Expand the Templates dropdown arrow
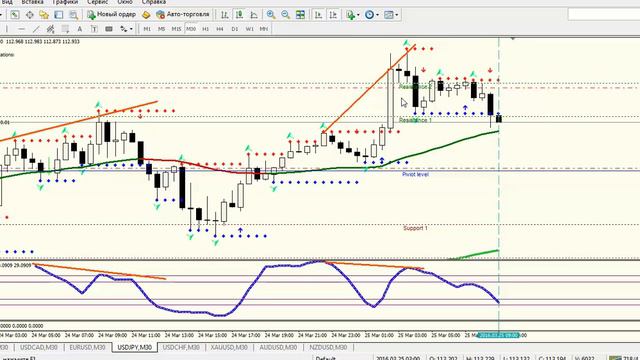Viewport: 640px width, 360px height. click(396, 15)
